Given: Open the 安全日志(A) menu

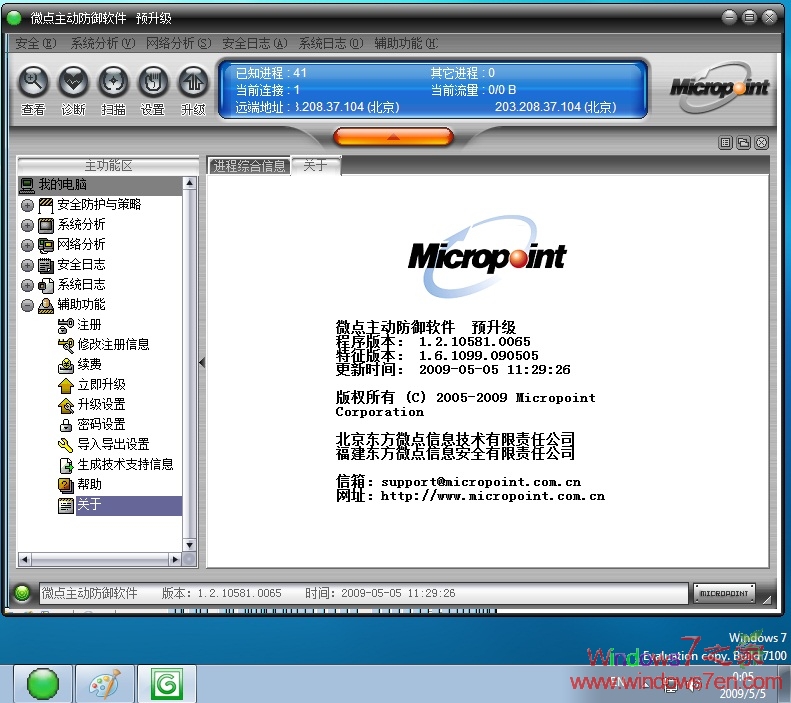Looking at the screenshot, I should 255,43.
